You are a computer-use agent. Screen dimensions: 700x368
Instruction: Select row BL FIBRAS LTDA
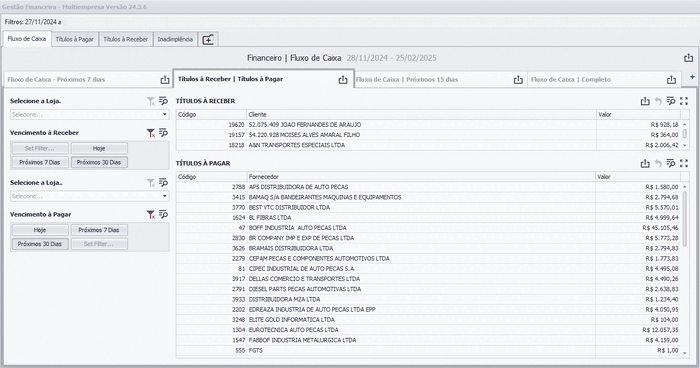(x=428, y=218)
